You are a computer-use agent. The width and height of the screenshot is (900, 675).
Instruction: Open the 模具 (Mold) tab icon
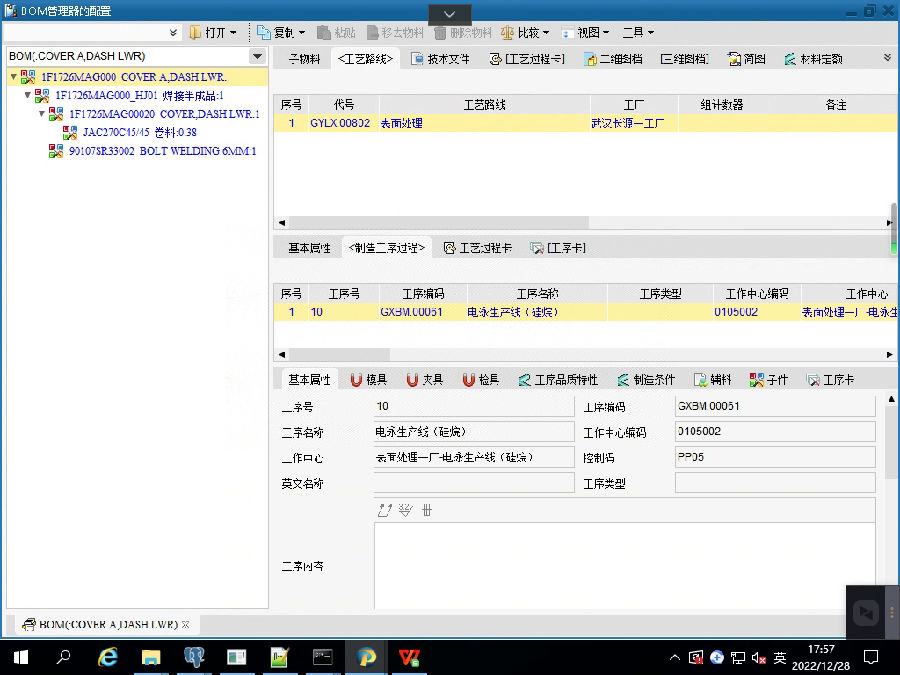click(357, 380)
